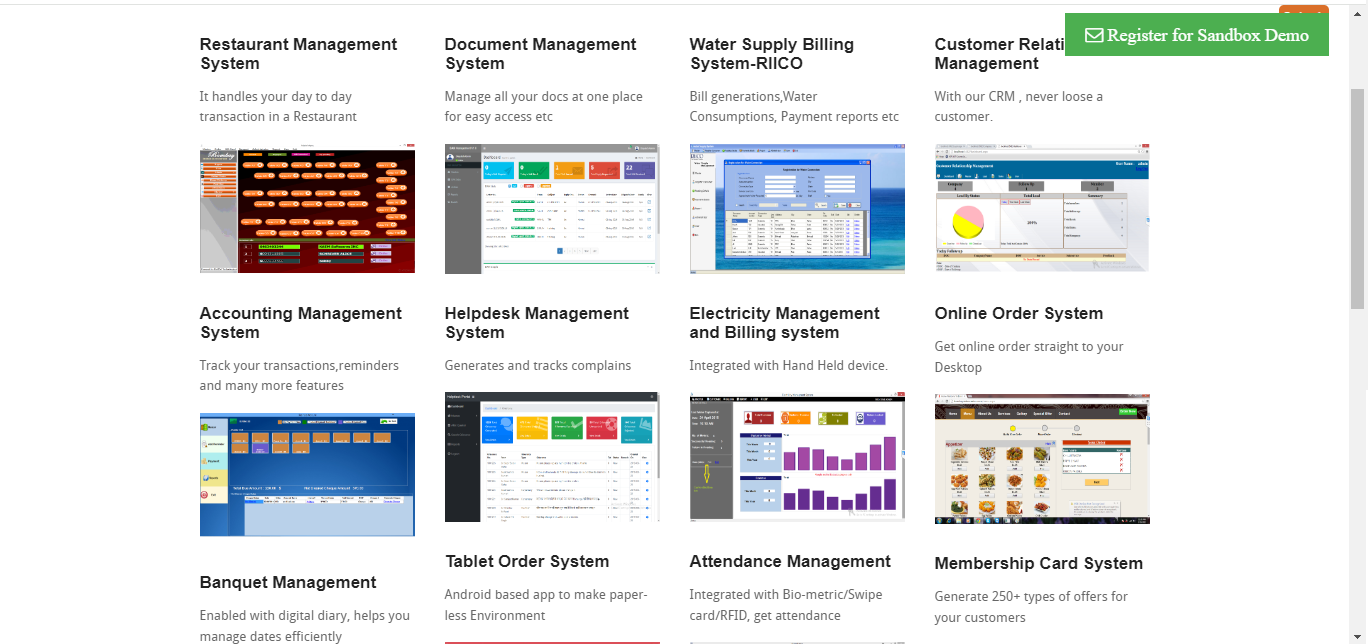Click Online Order System heading
The image size is (1368, 644).
tap(1019, 313)
